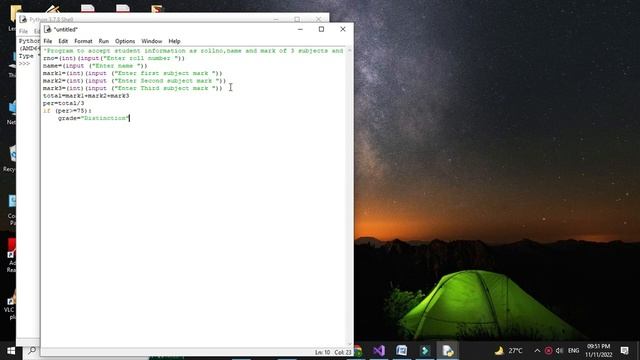
Task: Open Visual Studio from the taskbar
Action: point(379,351)
